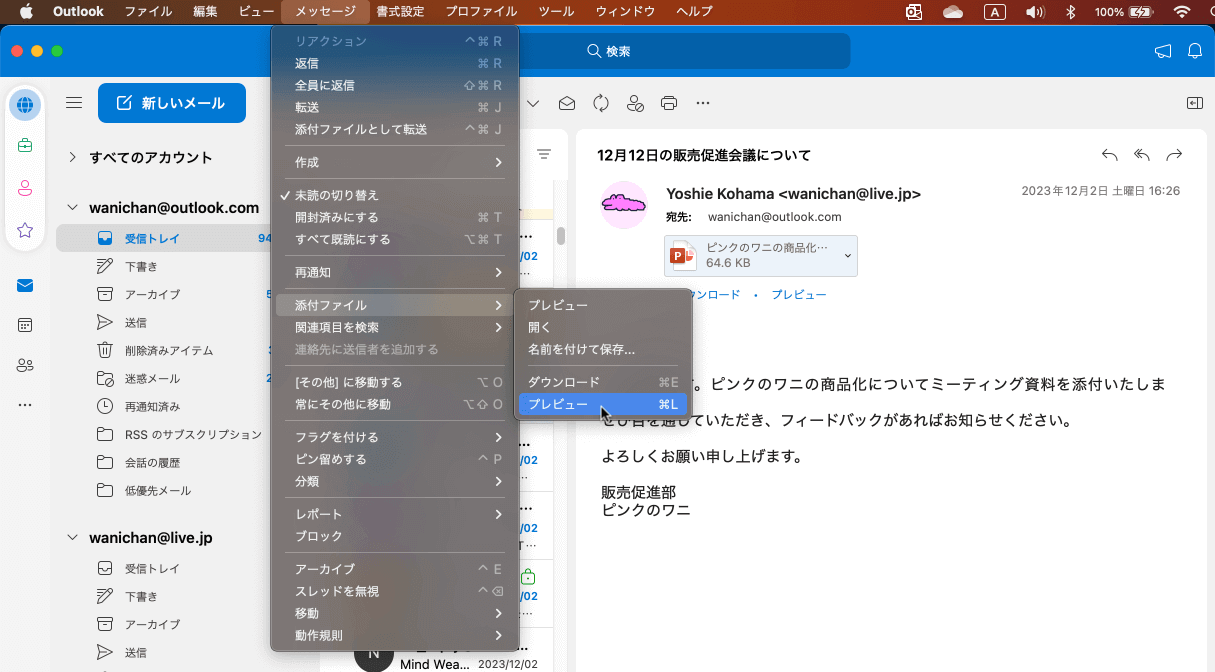Toggle the hamburger navigation menu

[74, 102]
